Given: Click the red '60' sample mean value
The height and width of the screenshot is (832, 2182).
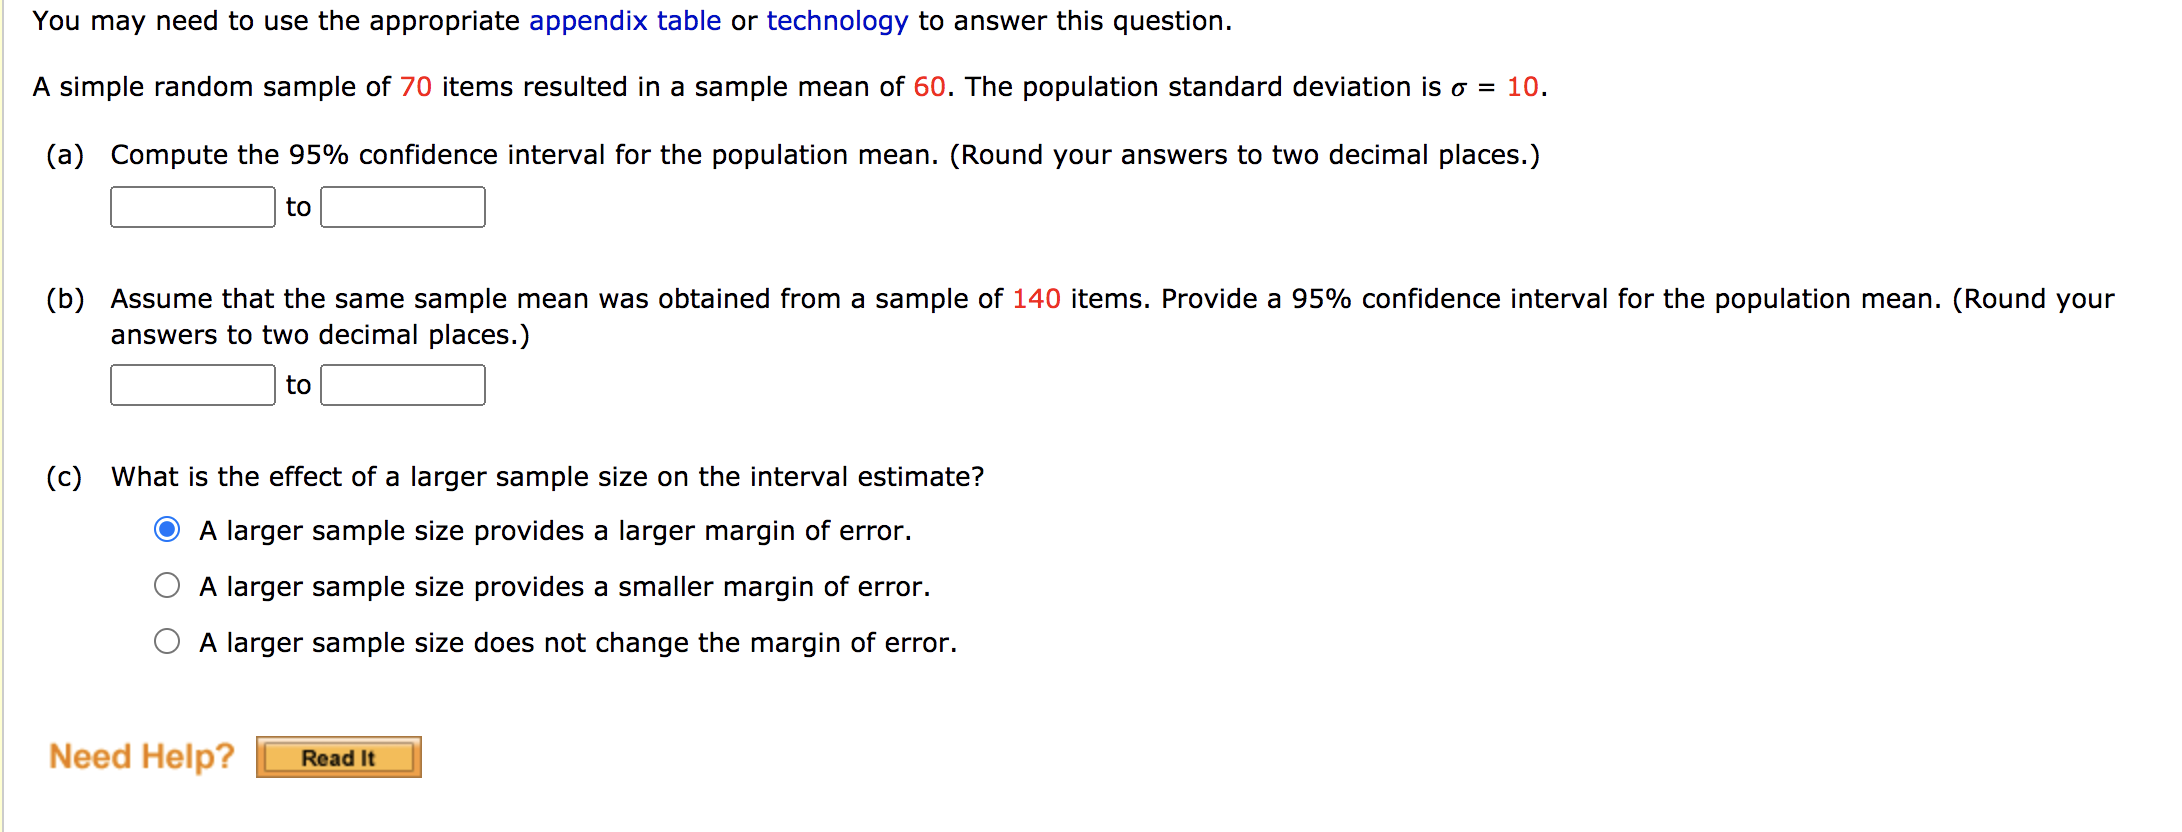Looking at the screenshot, I should [930, 86].
